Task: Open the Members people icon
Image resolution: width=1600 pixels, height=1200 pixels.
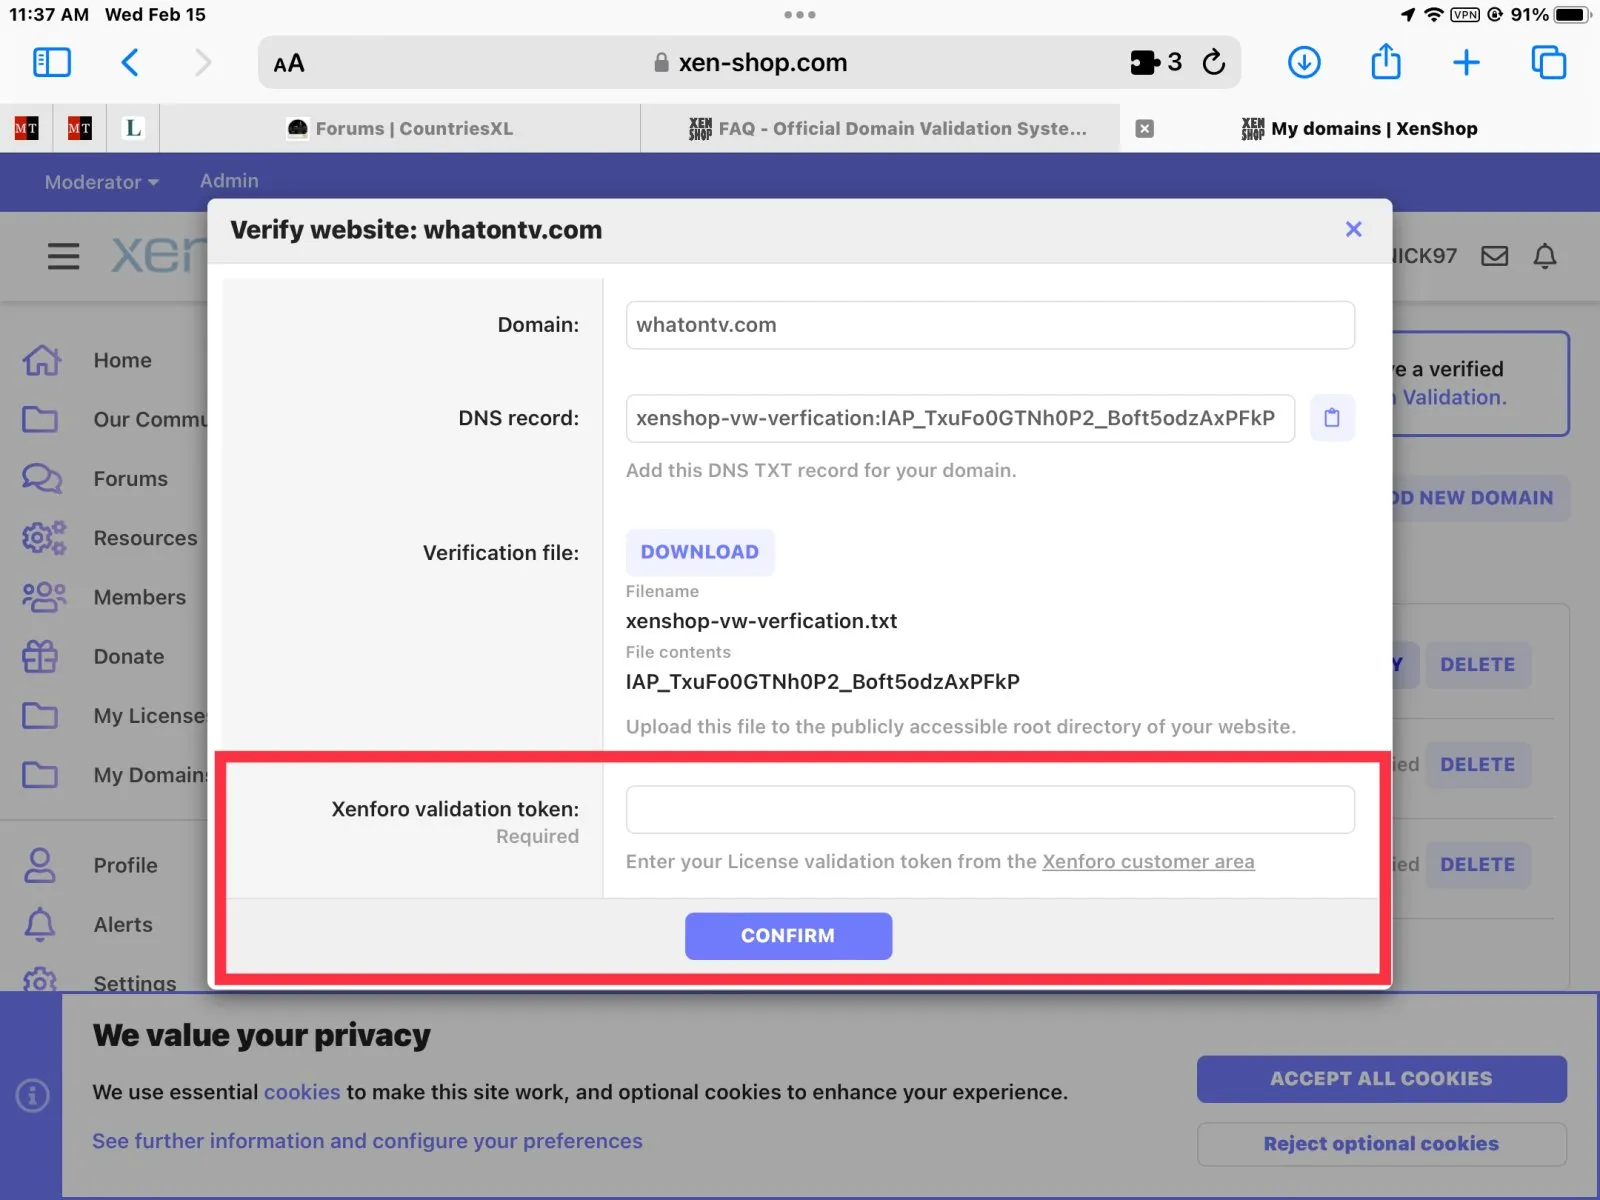Action: point(44,597)
